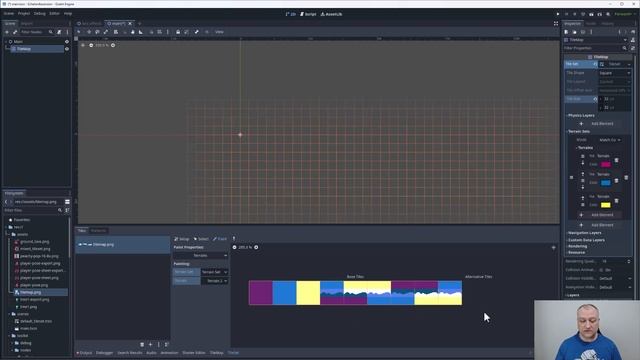Toggle Collision Animatable checkbox
640x360 pixels.
click(601, 270)
